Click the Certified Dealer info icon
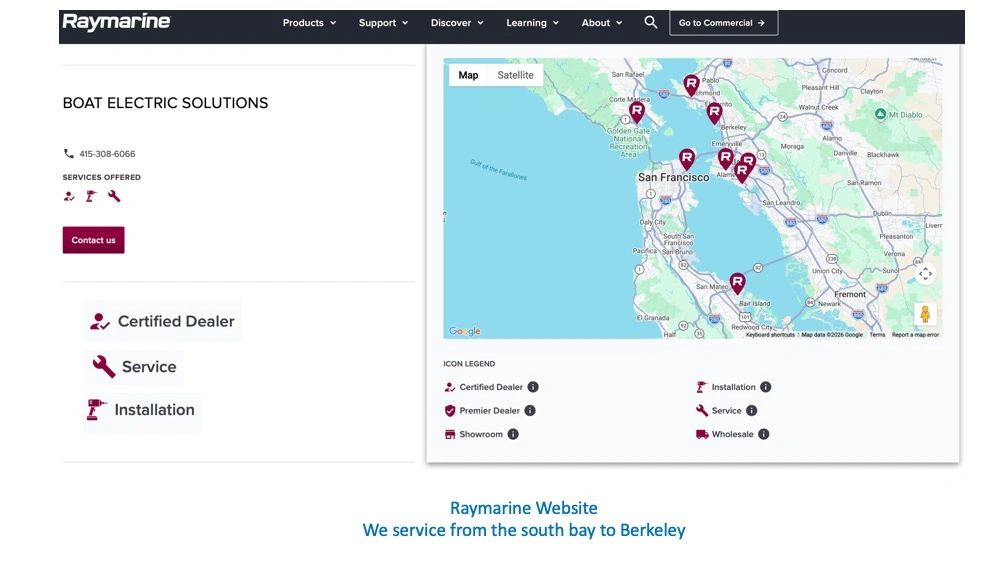This screenshot has width=1000, height=563. pos(533,387)
